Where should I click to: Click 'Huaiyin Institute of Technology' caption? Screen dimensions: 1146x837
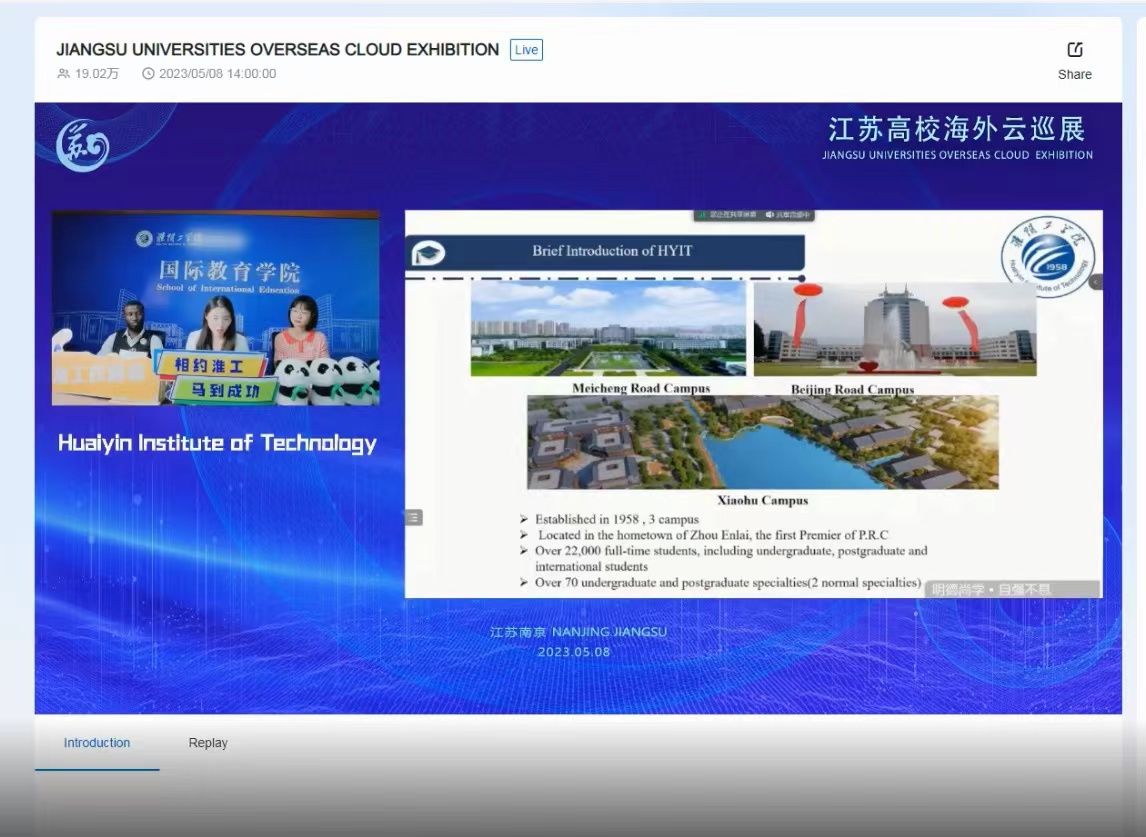[217, 443]
